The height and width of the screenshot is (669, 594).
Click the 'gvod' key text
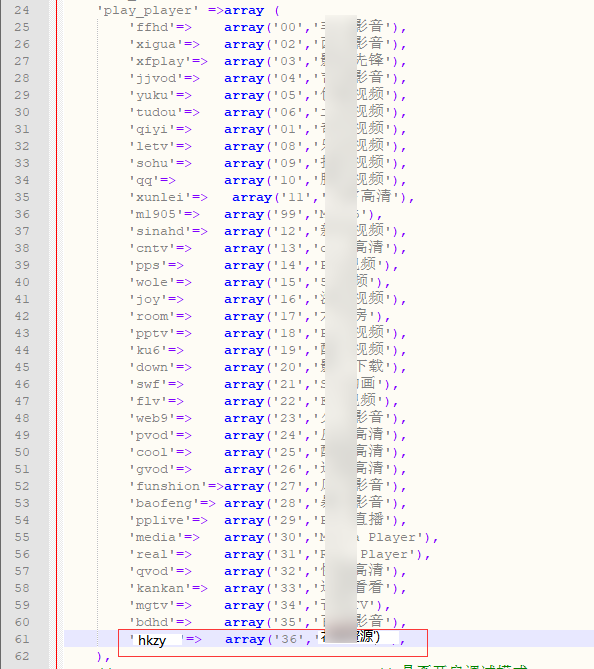coord(152,469)
